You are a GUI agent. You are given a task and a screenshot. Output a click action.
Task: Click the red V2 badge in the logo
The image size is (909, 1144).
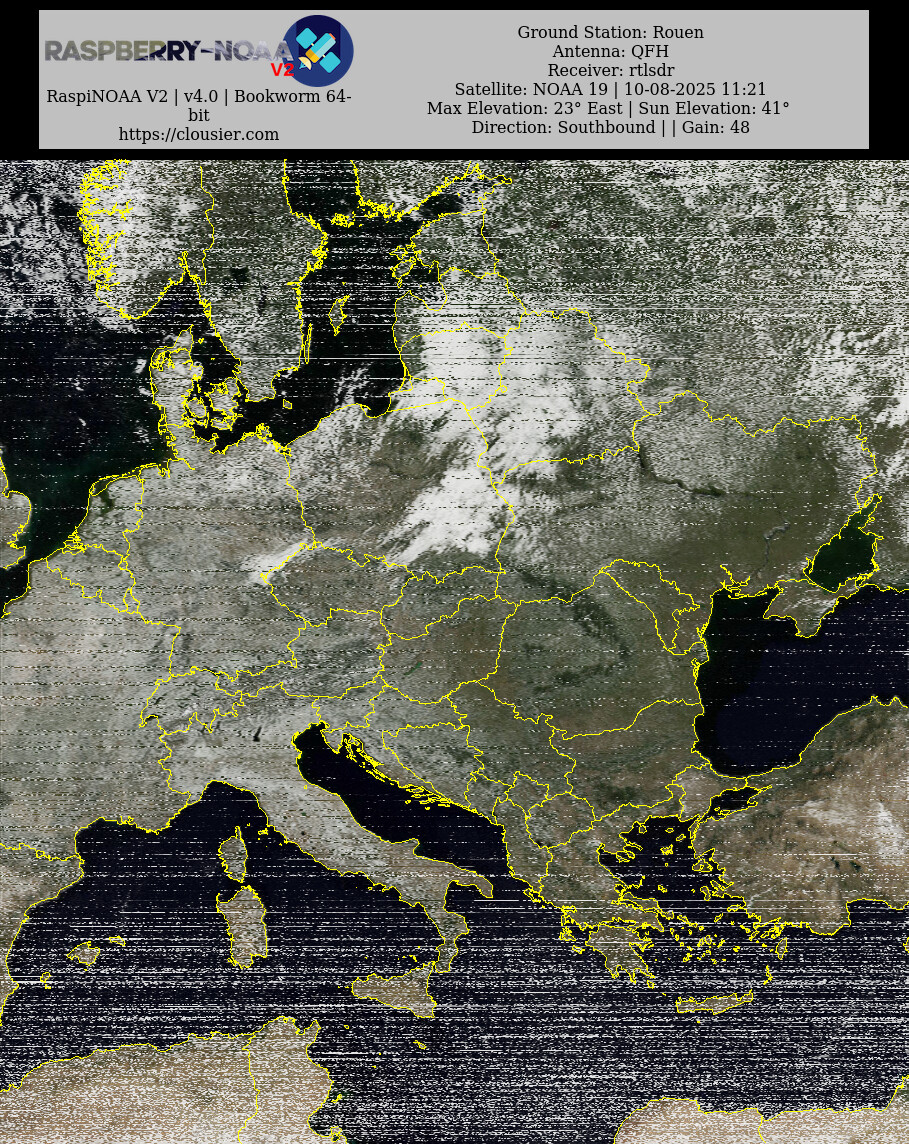[282, 70]
